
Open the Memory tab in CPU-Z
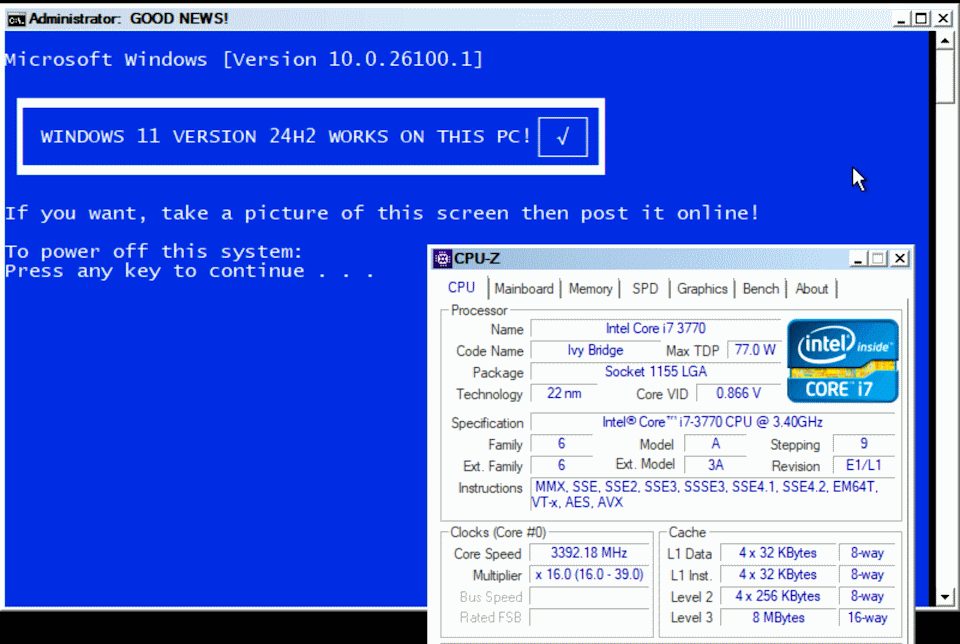pos(590,289)
